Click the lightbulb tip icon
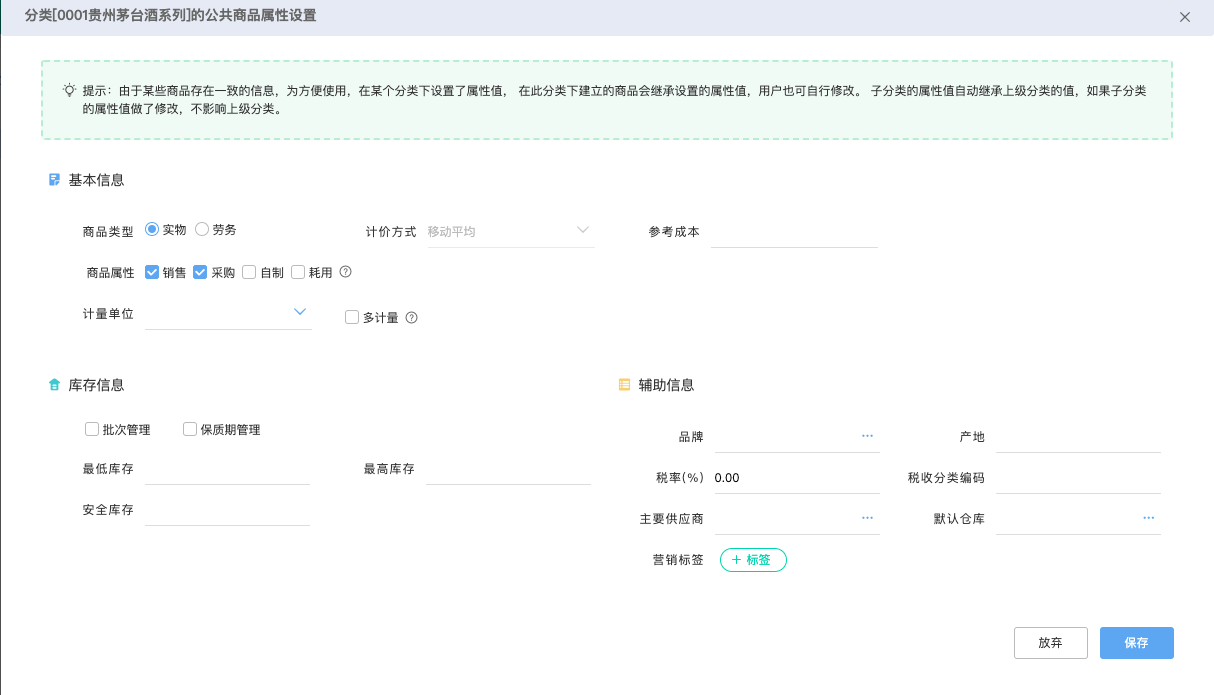This screenshot has height=695, width=1214. click(x=69, y=89)
